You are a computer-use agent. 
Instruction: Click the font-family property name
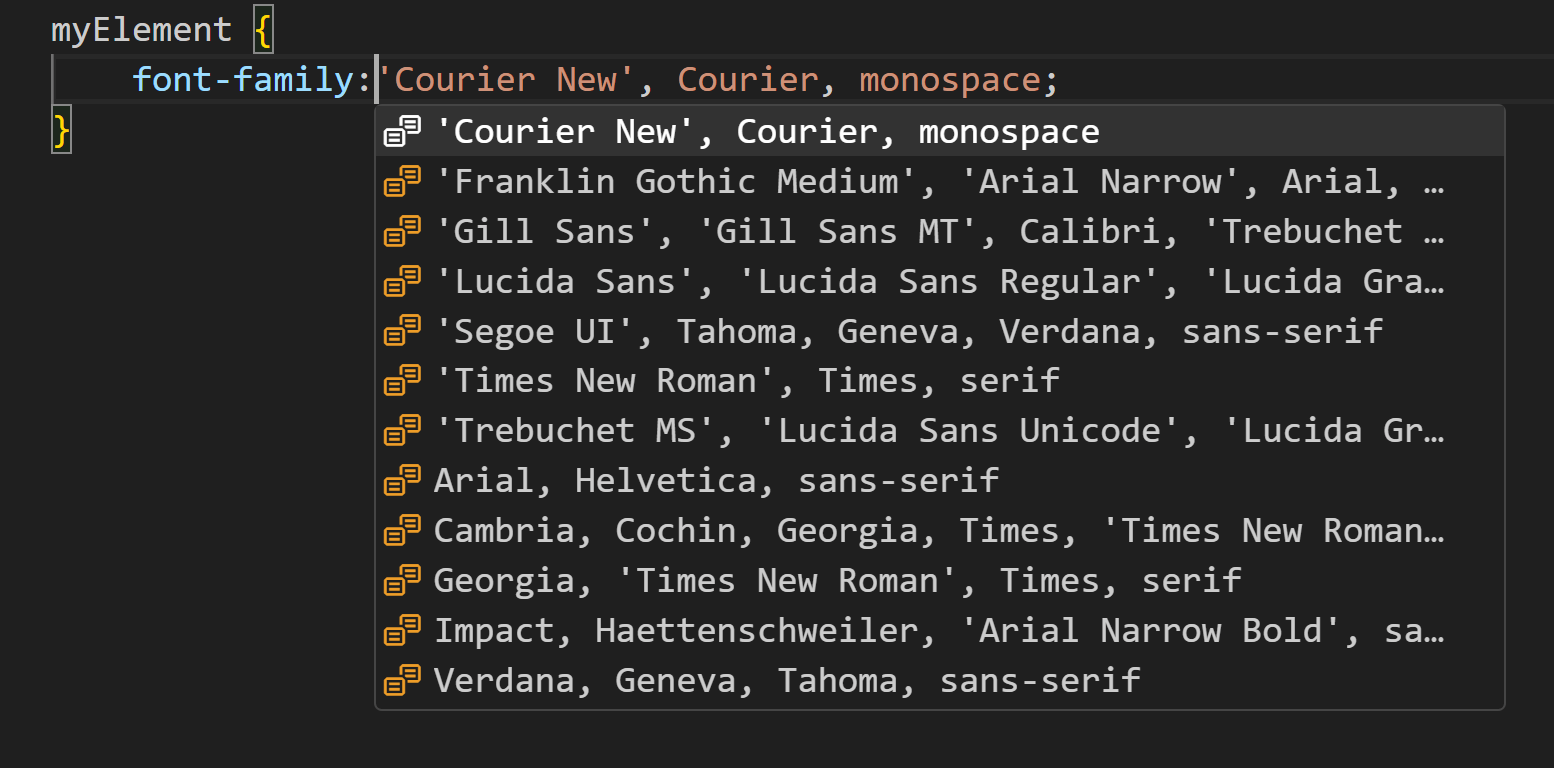tap(243, 79)
